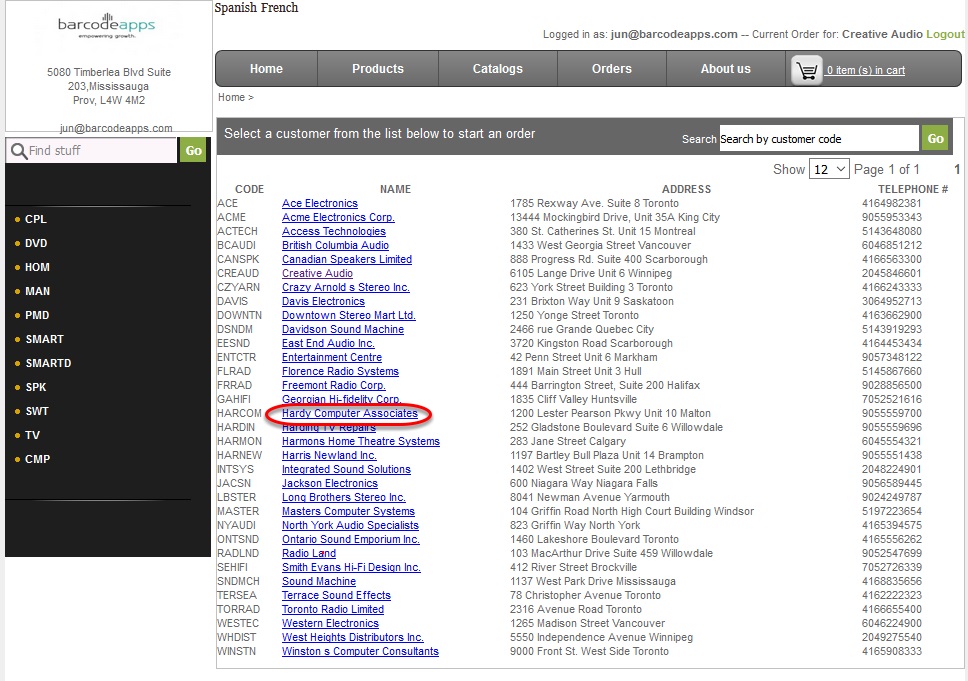This screenshot has width=968, height=681.
Task: Choose customer Masters Computer Systems
Action: tap(348, 511)
